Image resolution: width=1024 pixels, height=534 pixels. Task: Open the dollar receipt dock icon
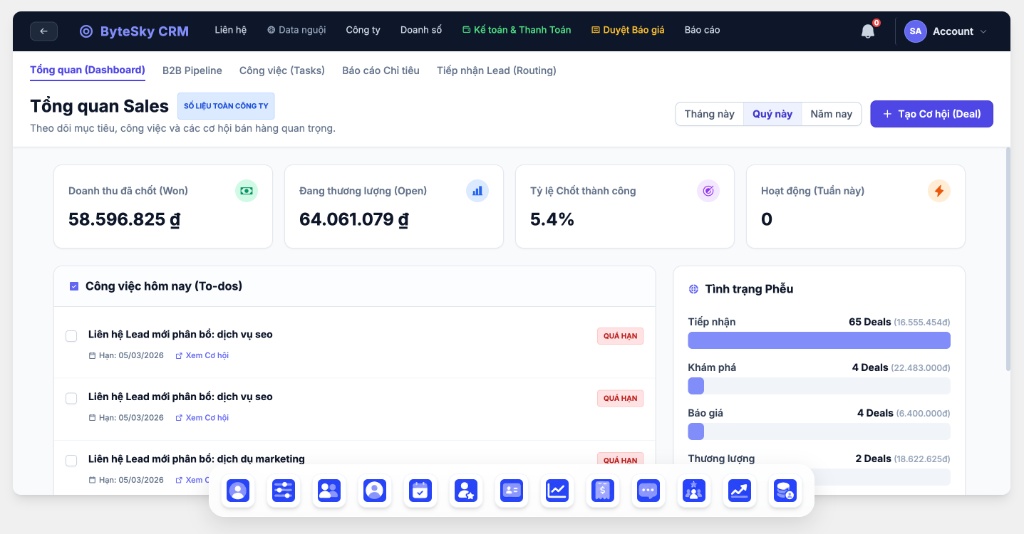(602, 491)
